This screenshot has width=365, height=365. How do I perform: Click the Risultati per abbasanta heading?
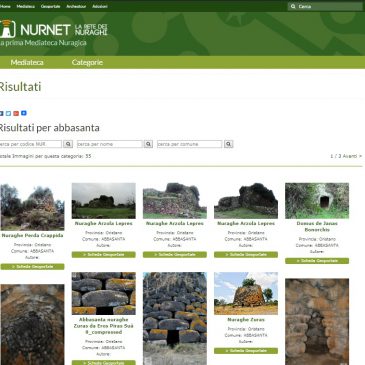49,128
